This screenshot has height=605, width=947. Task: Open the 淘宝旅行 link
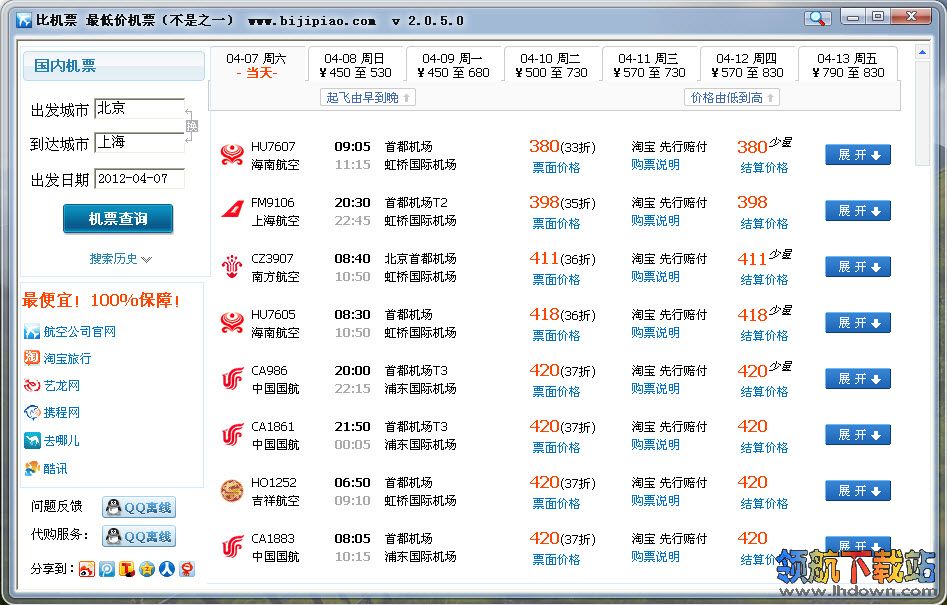[67, 359]
